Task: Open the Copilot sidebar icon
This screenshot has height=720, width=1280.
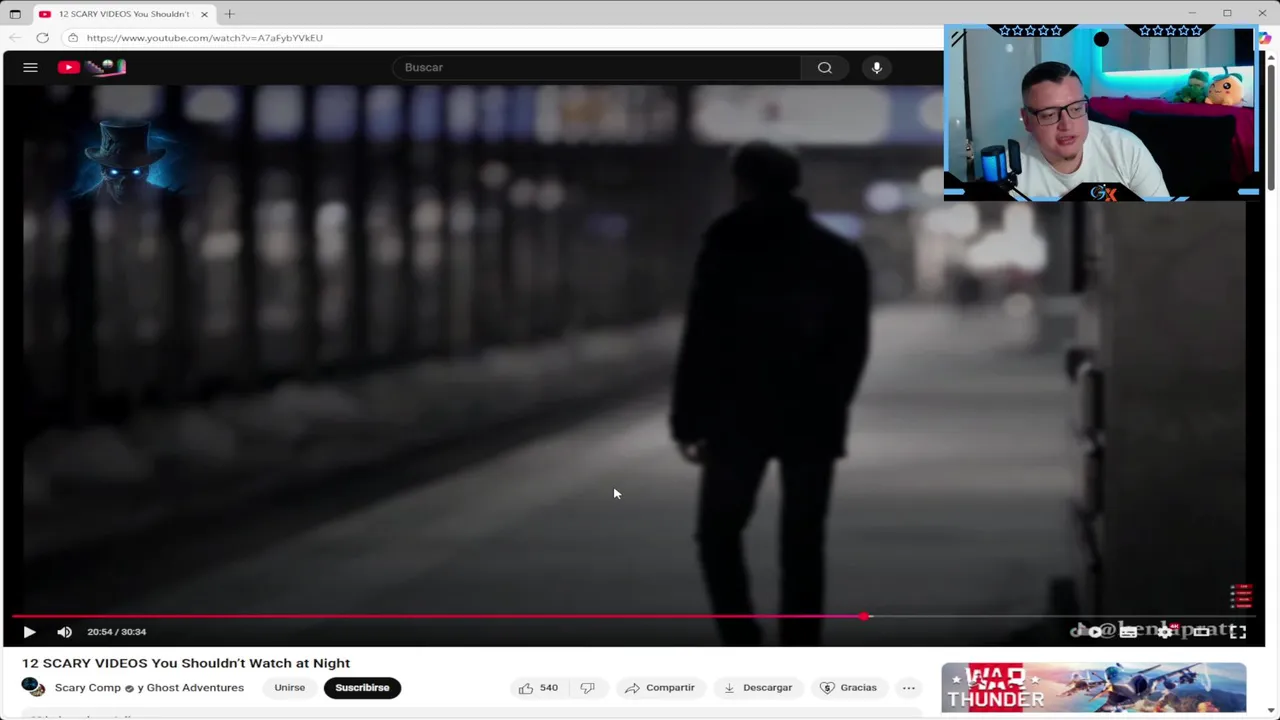Action: 1266,38
